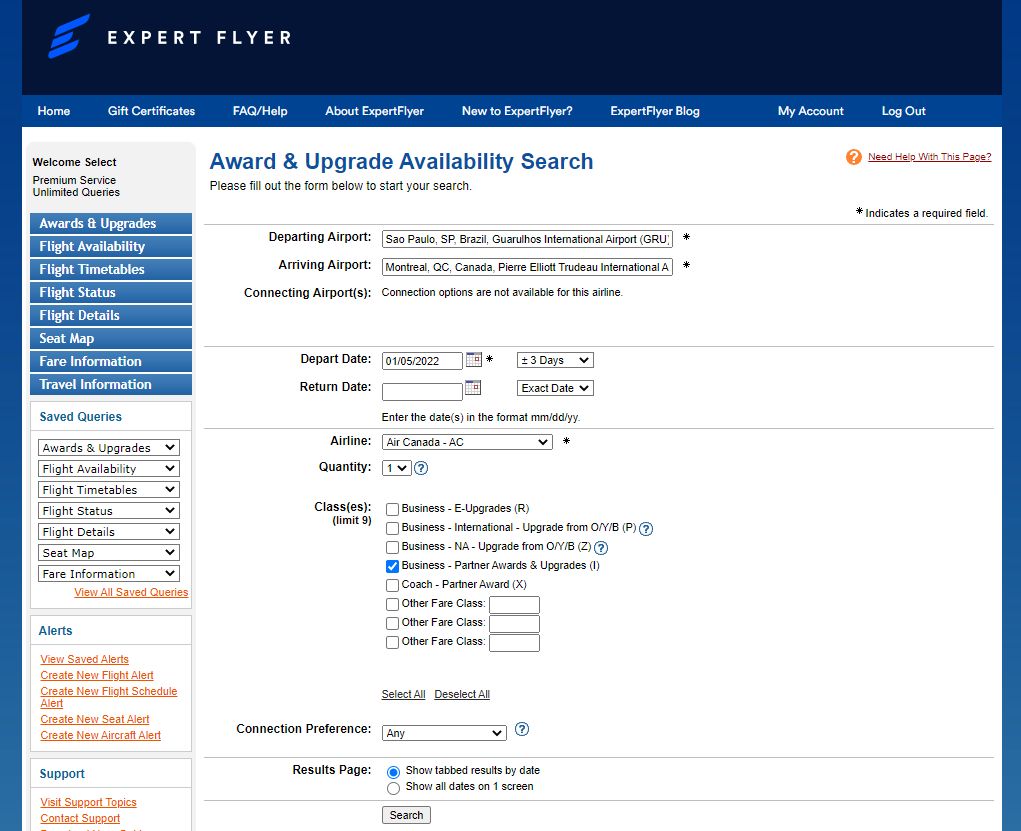Click View Saved Alerts link
Image resolution: width=1021 pixels, height=831 pixels.
(x=85, y=659)
